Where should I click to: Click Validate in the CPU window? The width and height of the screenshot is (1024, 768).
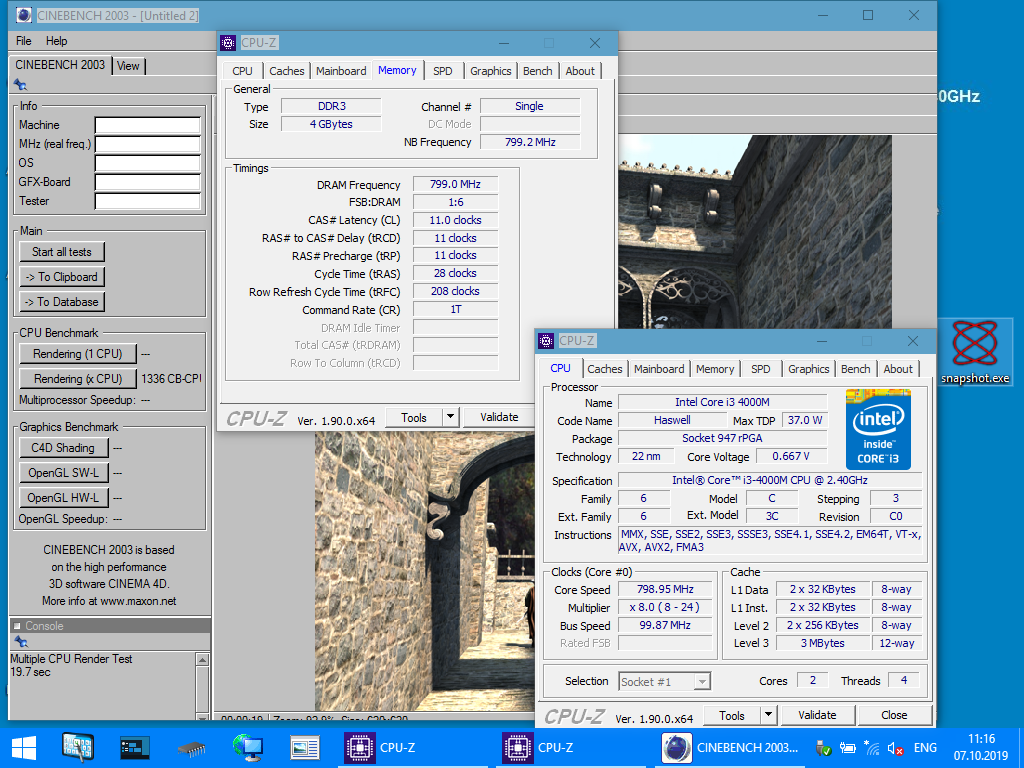[817, 715]
